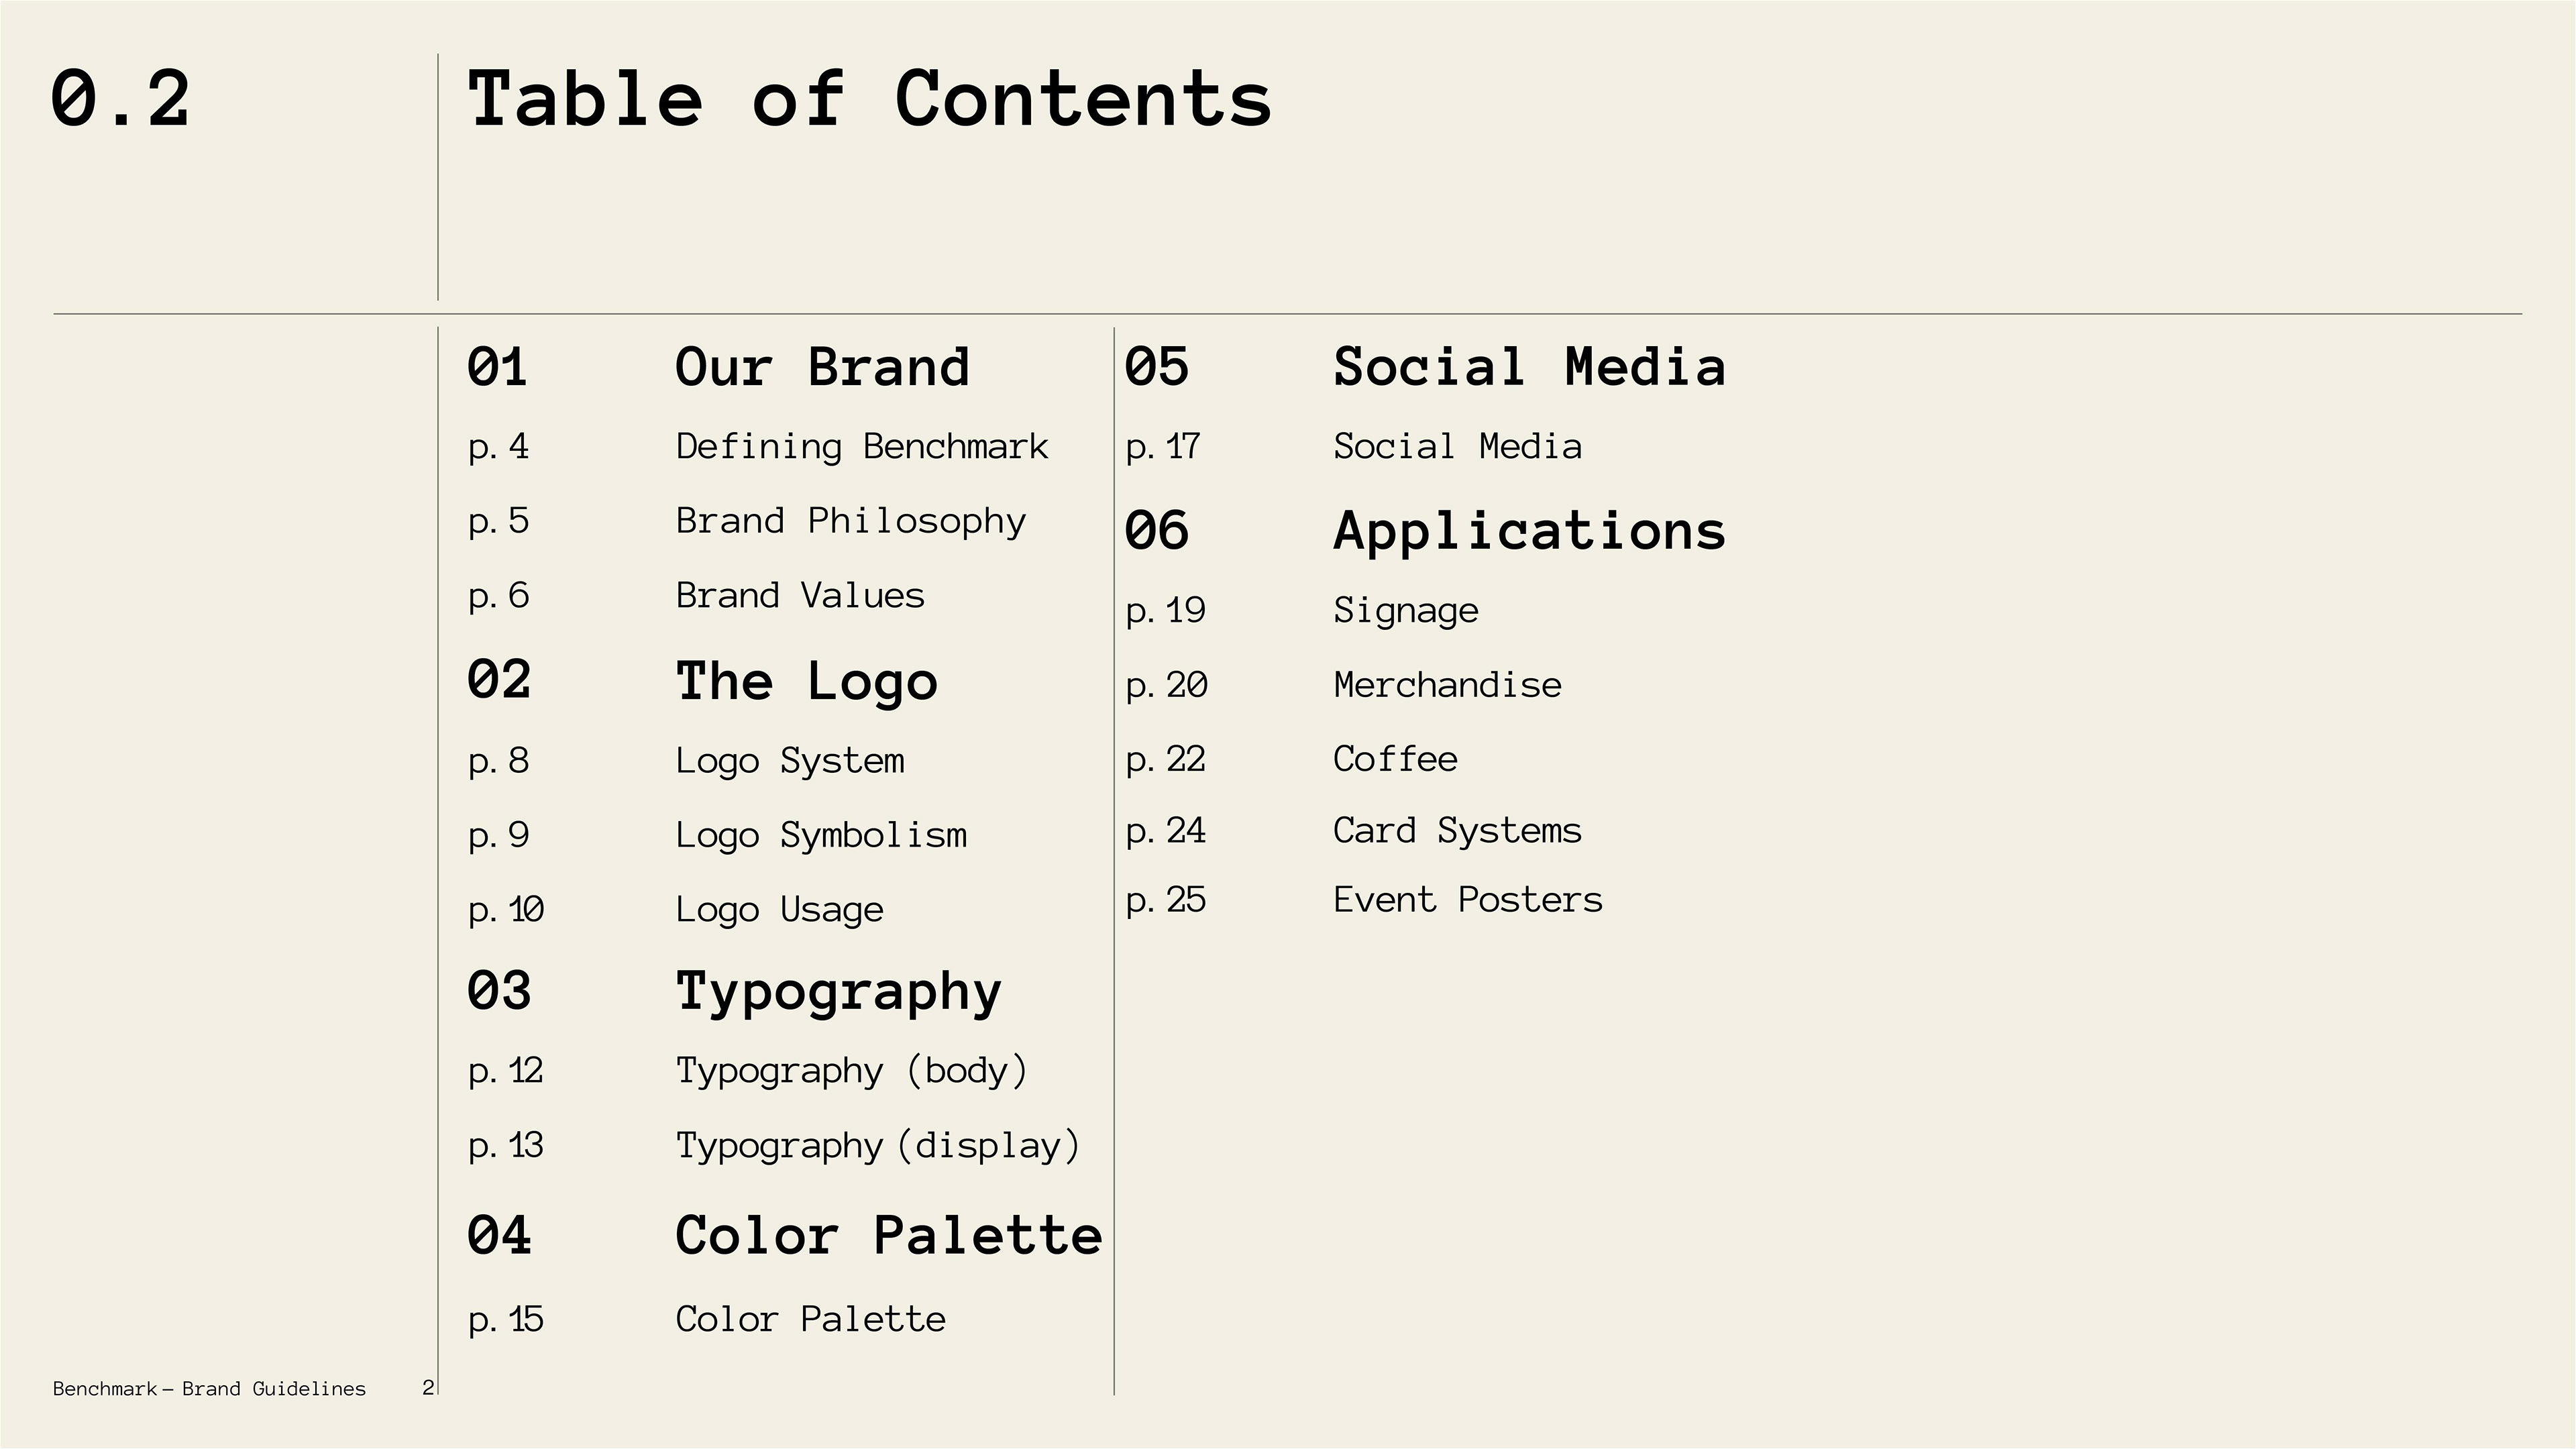Click the Benchmark – Brand Guidelines footer

tap(209, 1389)
